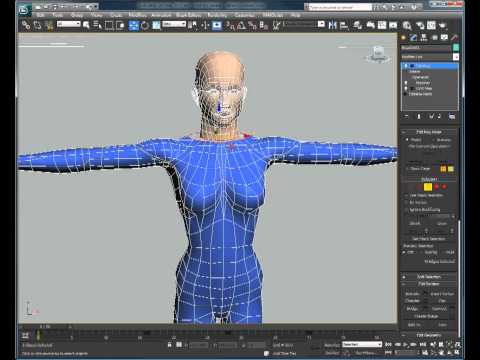Click the Connect edges button

(439, 309)
